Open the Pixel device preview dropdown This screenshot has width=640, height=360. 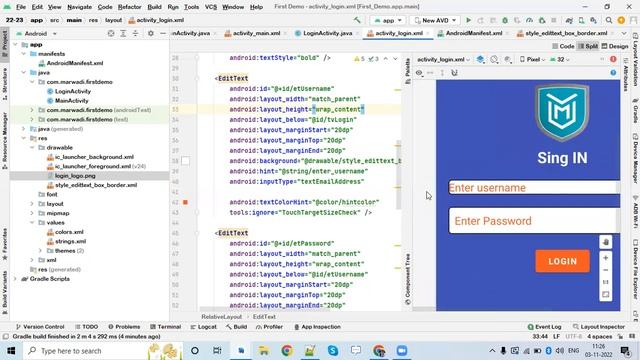(532, 60)
